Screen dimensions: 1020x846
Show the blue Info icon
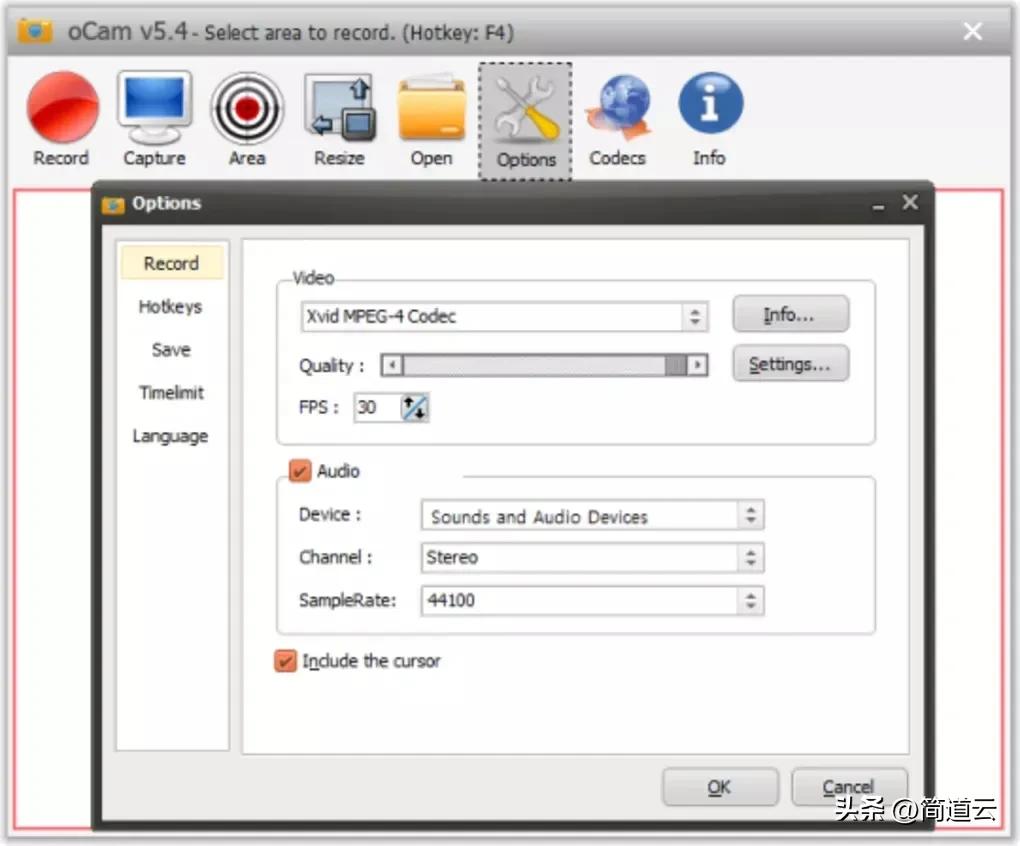(710, 103)
